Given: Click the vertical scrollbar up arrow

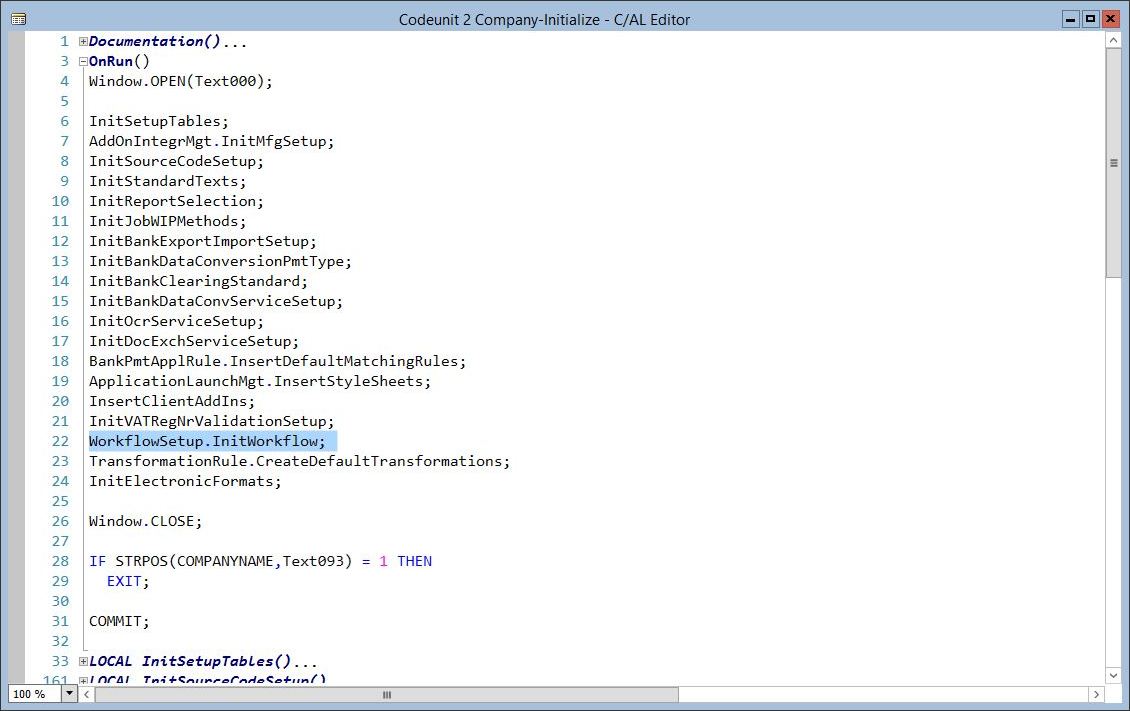Looking at the screenshot, I should point(1113,41).
